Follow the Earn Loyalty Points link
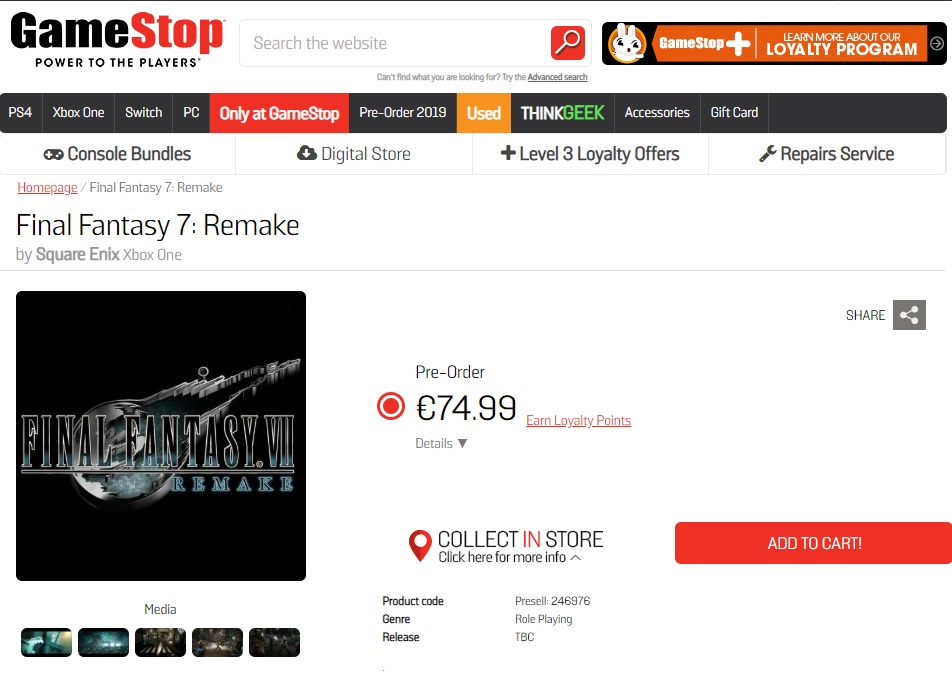Image resolution: width=952 pixels, height=694 pixels. tap(578, 420)
